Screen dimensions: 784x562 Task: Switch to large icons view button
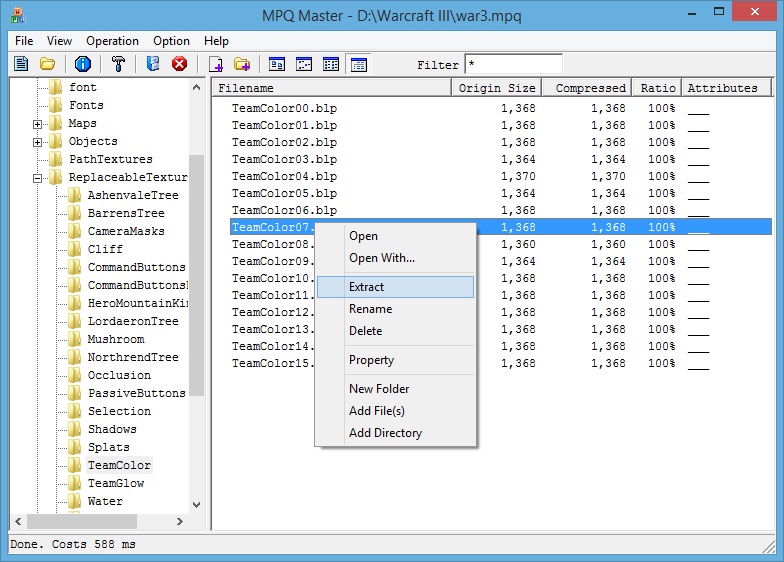tap(276, 64)
